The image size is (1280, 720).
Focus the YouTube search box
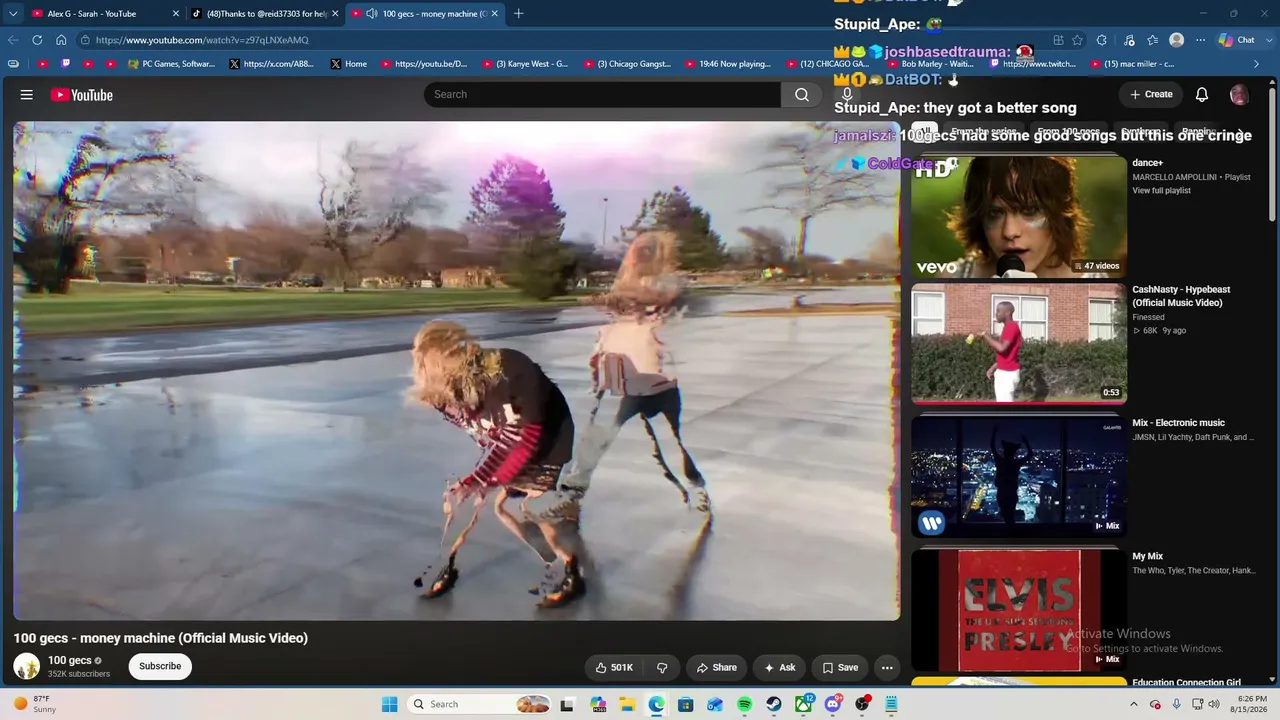pos(602,94)
